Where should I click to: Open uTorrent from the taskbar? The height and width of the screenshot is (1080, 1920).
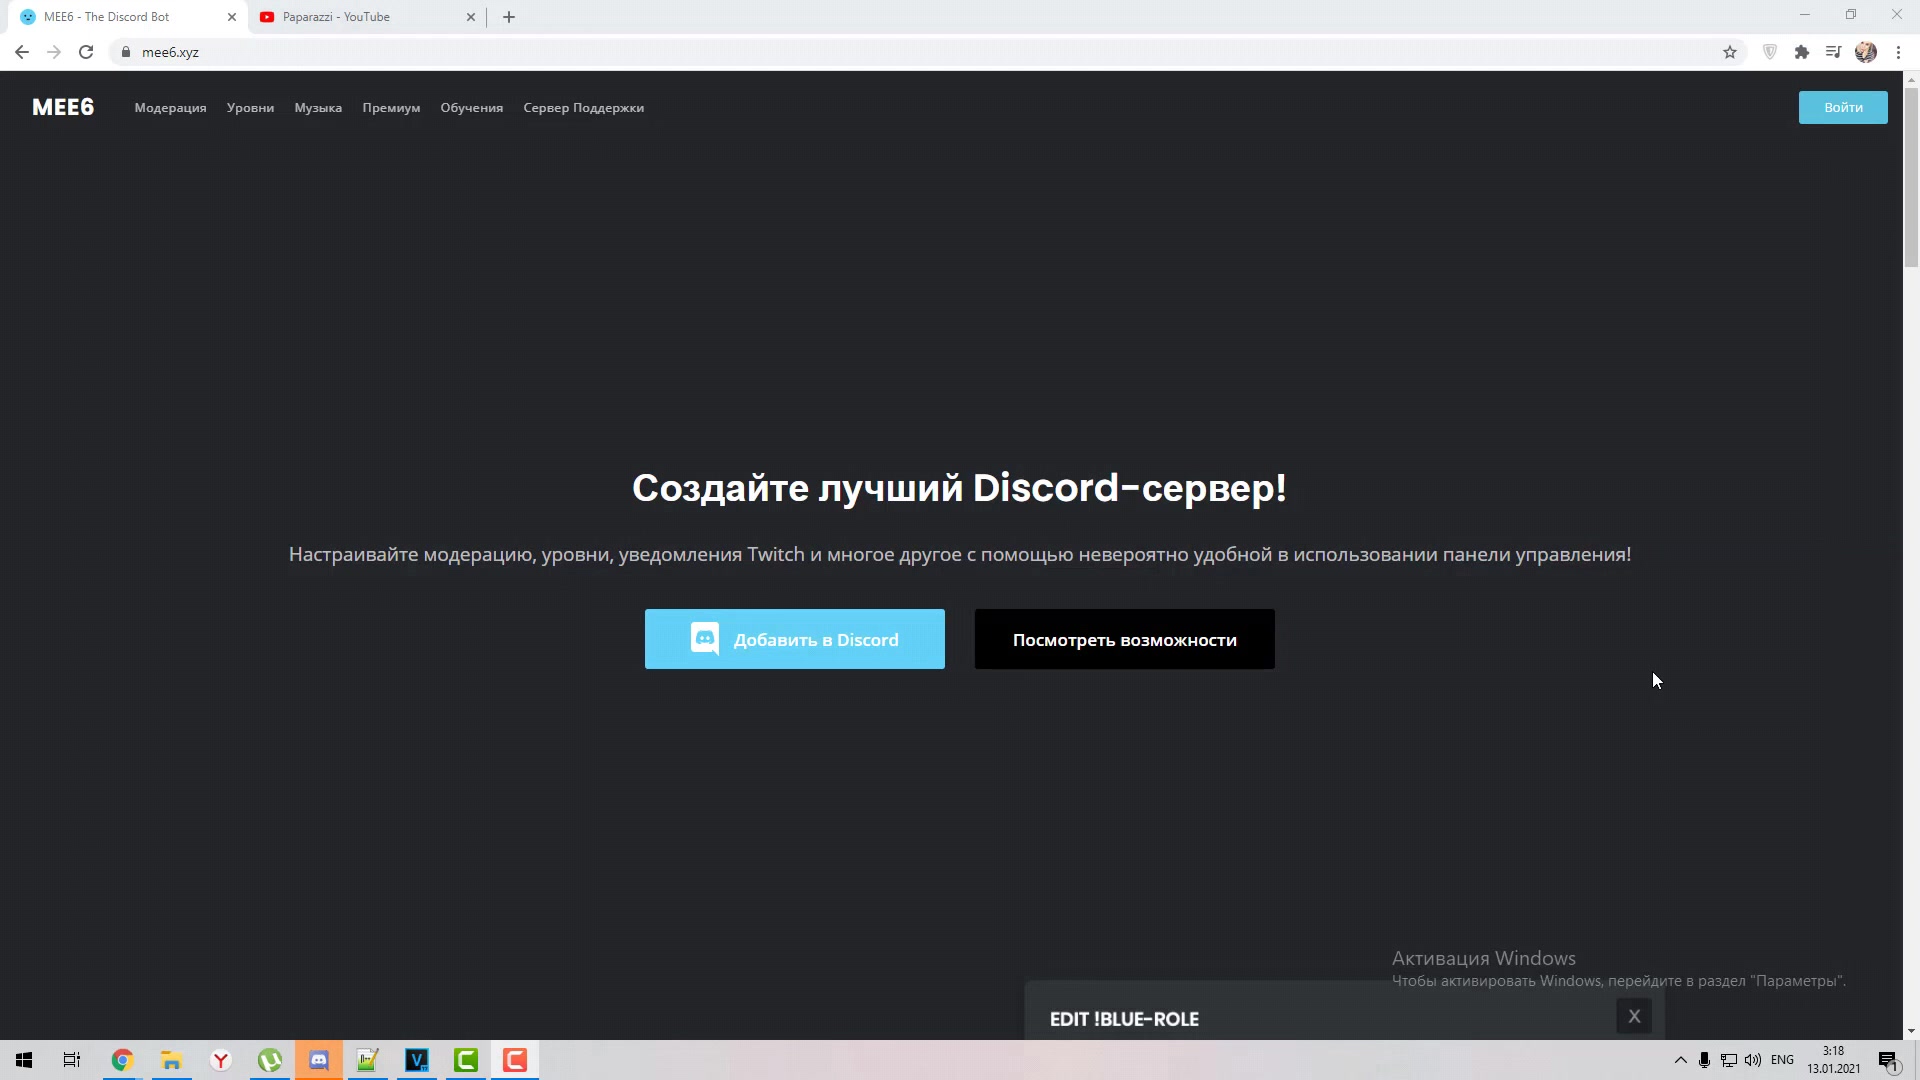[269, 1060]
